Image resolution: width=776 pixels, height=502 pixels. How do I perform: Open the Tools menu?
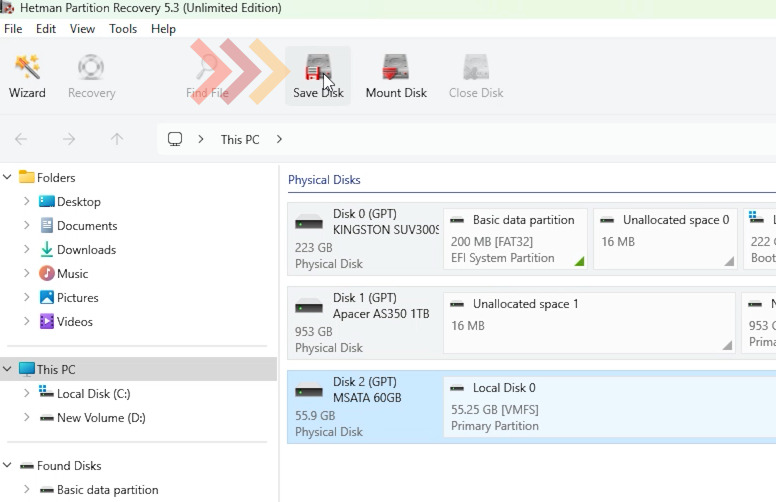[x=123, y=29]
